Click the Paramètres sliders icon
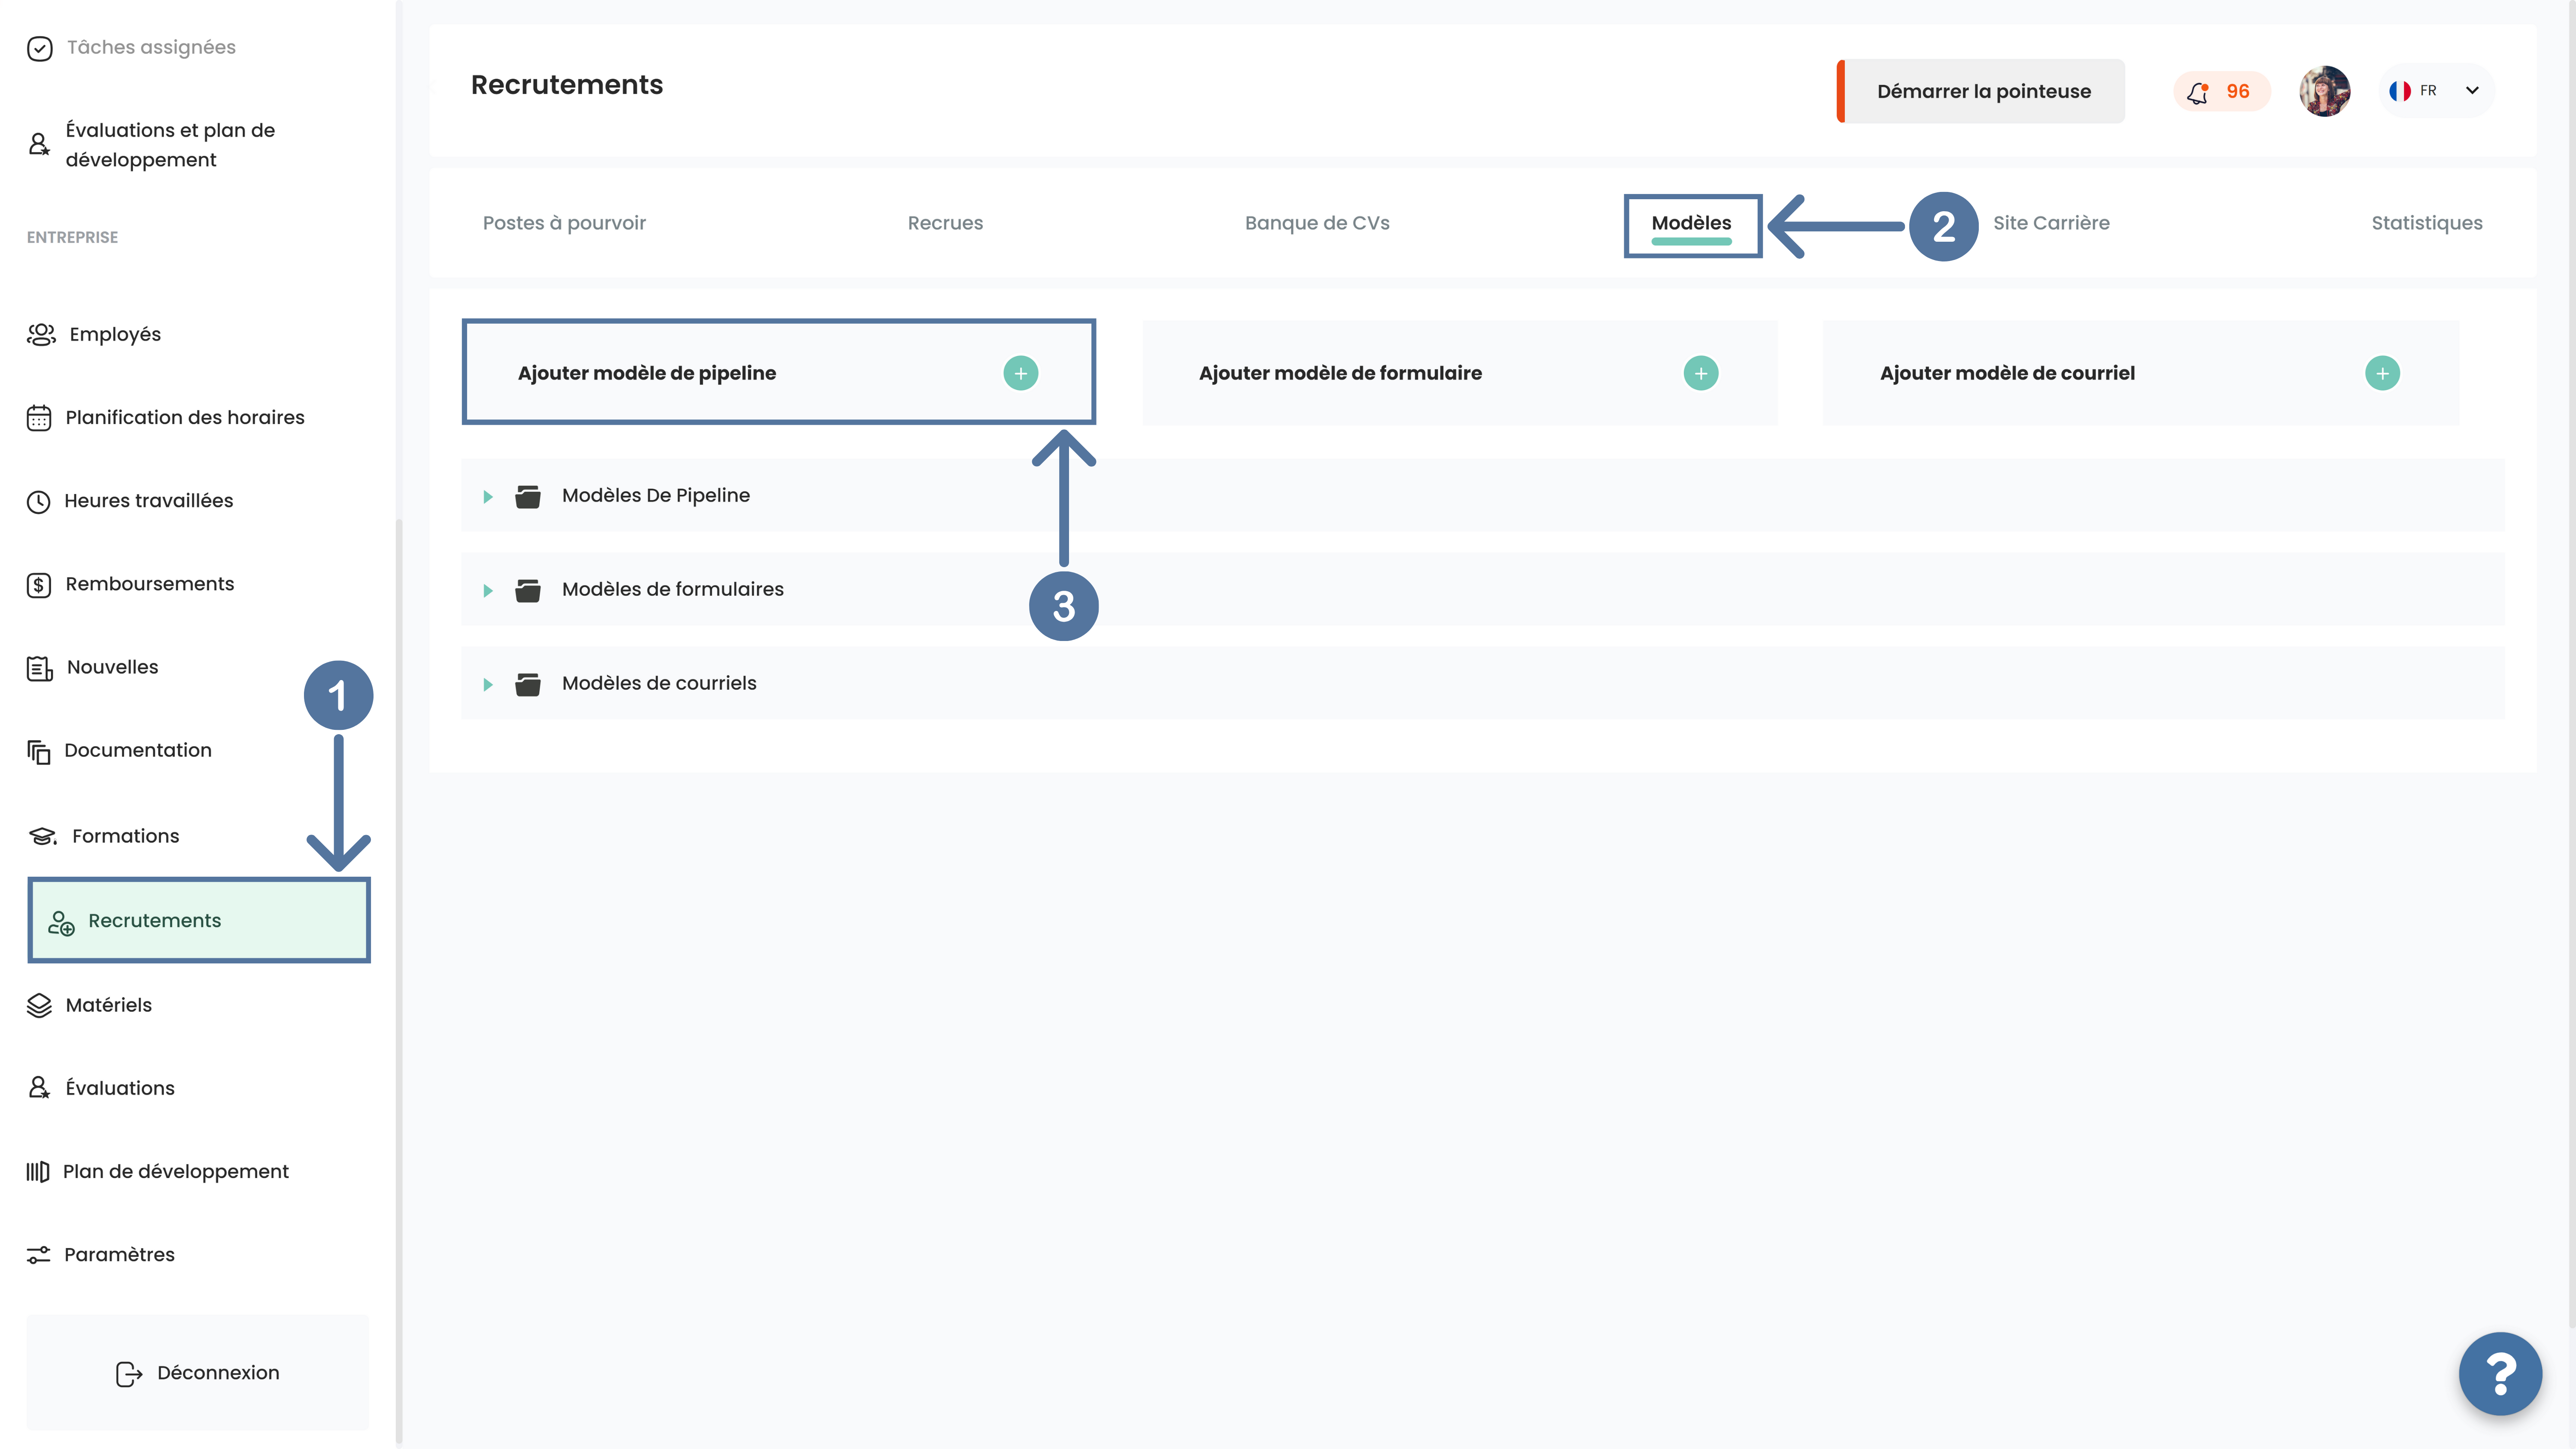Image resolution: width=2576 pixels, height=1449 pixels. (x=39, y=1255)
